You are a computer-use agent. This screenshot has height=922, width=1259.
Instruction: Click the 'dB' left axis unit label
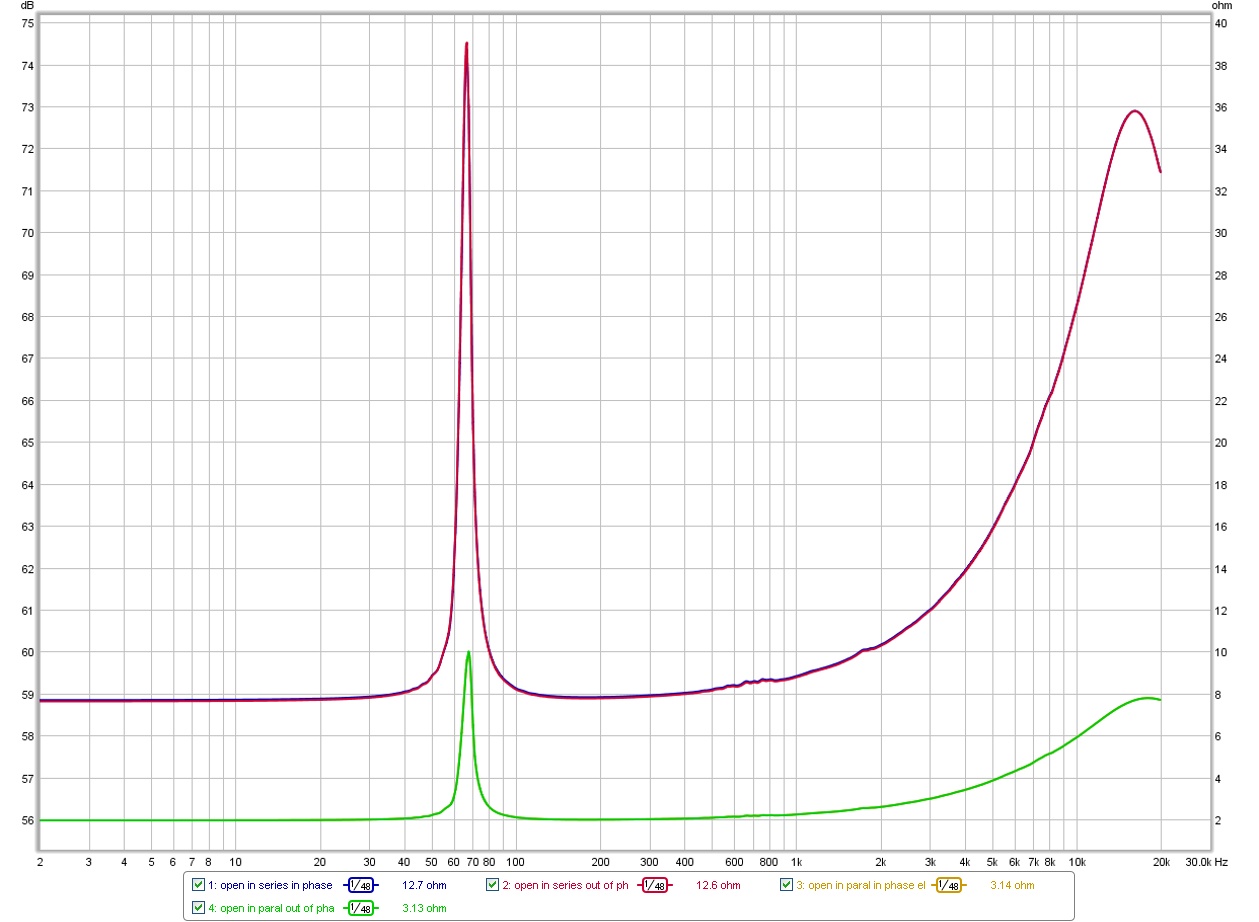pyautogui.click(x=27, y=6)
